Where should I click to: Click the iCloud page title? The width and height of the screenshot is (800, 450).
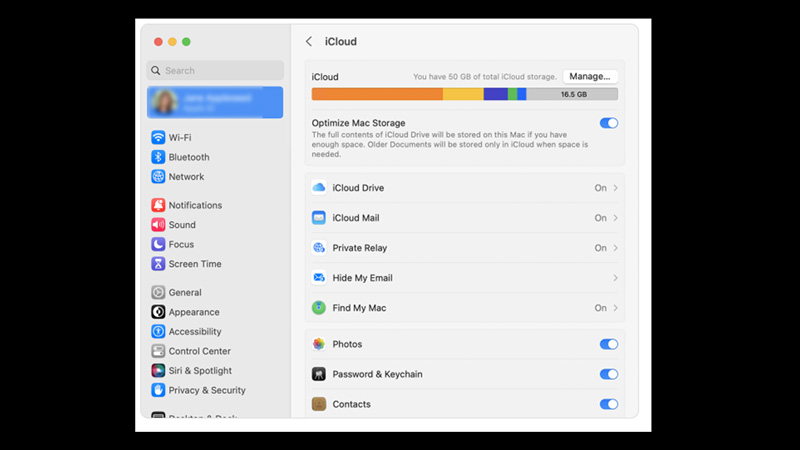[x=341, y=41]
